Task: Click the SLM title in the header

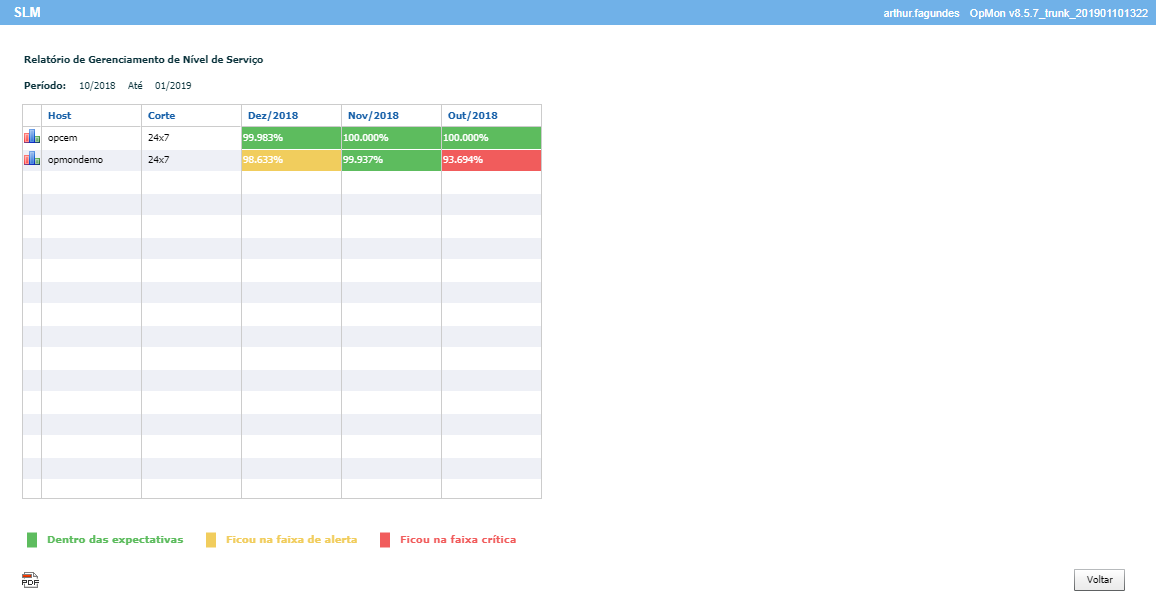Action: (27, 13)
